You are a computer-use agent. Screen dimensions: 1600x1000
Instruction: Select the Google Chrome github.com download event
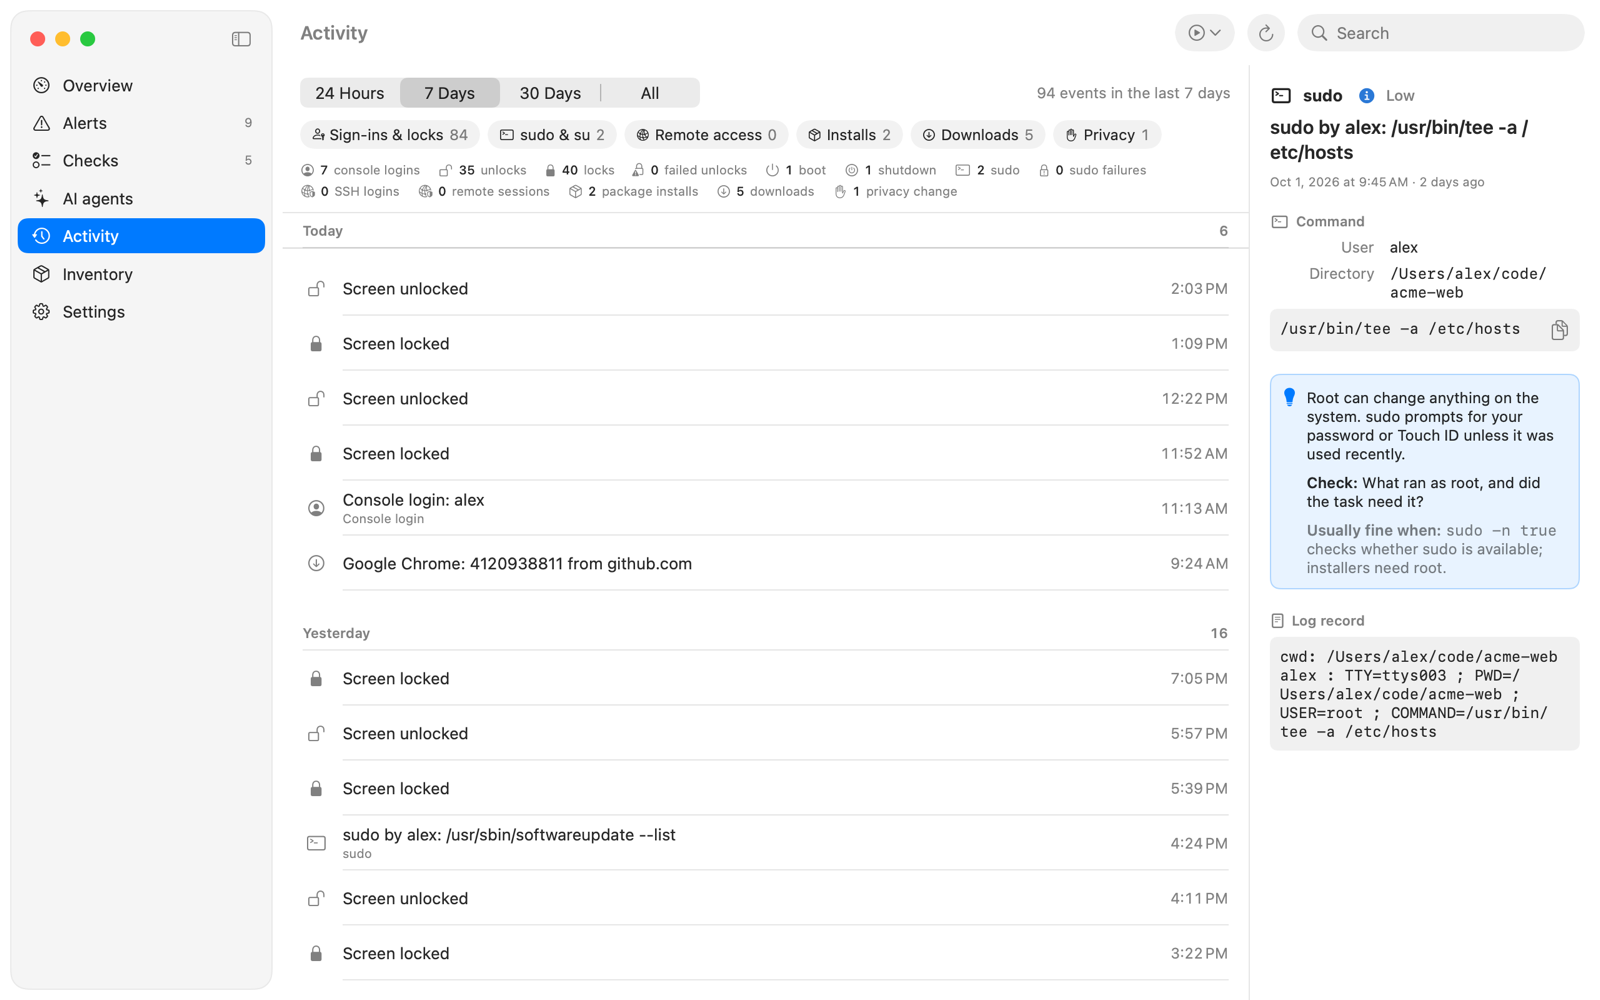tap(765, 564)
